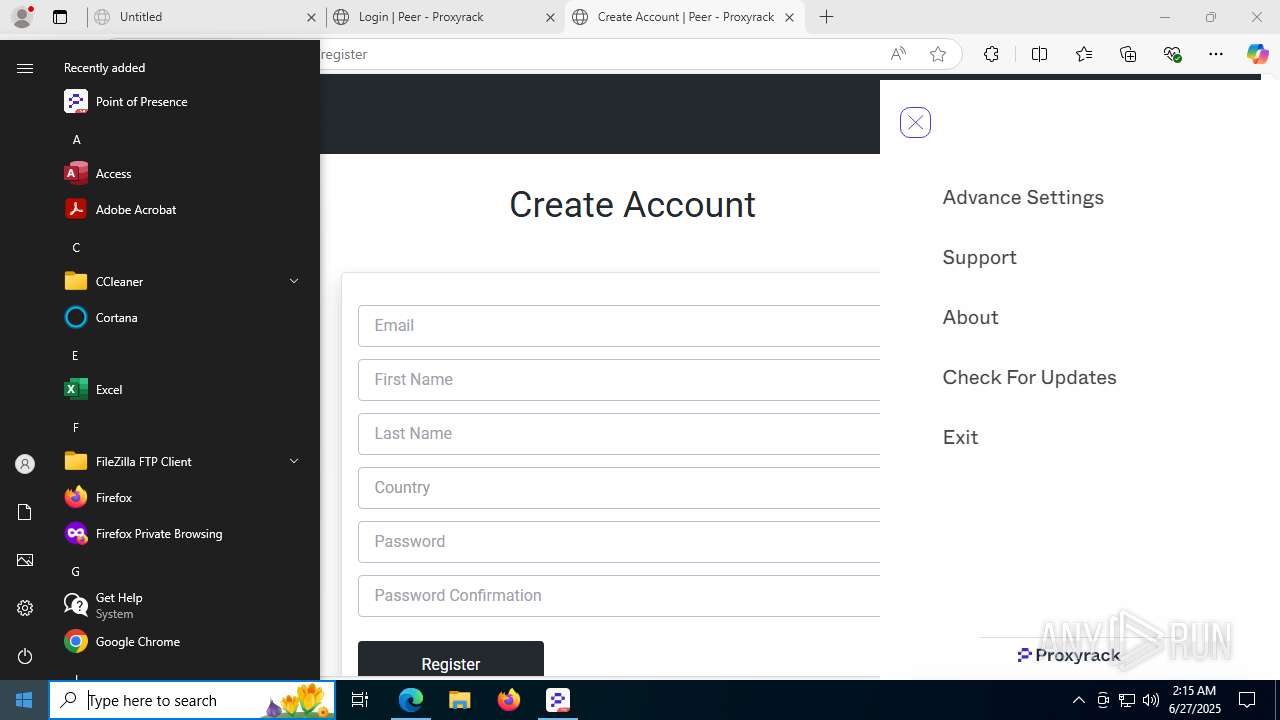Viewport: 1280px width, 720px height.
Task: Open Documents icon in Start sidebar
Action: [25, 512]
